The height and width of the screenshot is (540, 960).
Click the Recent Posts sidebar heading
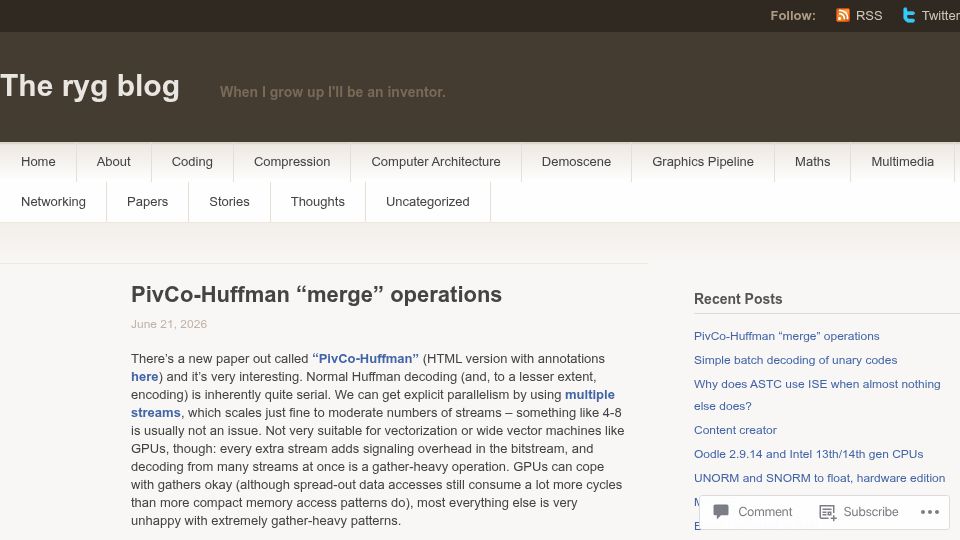[x=738, y=299]
